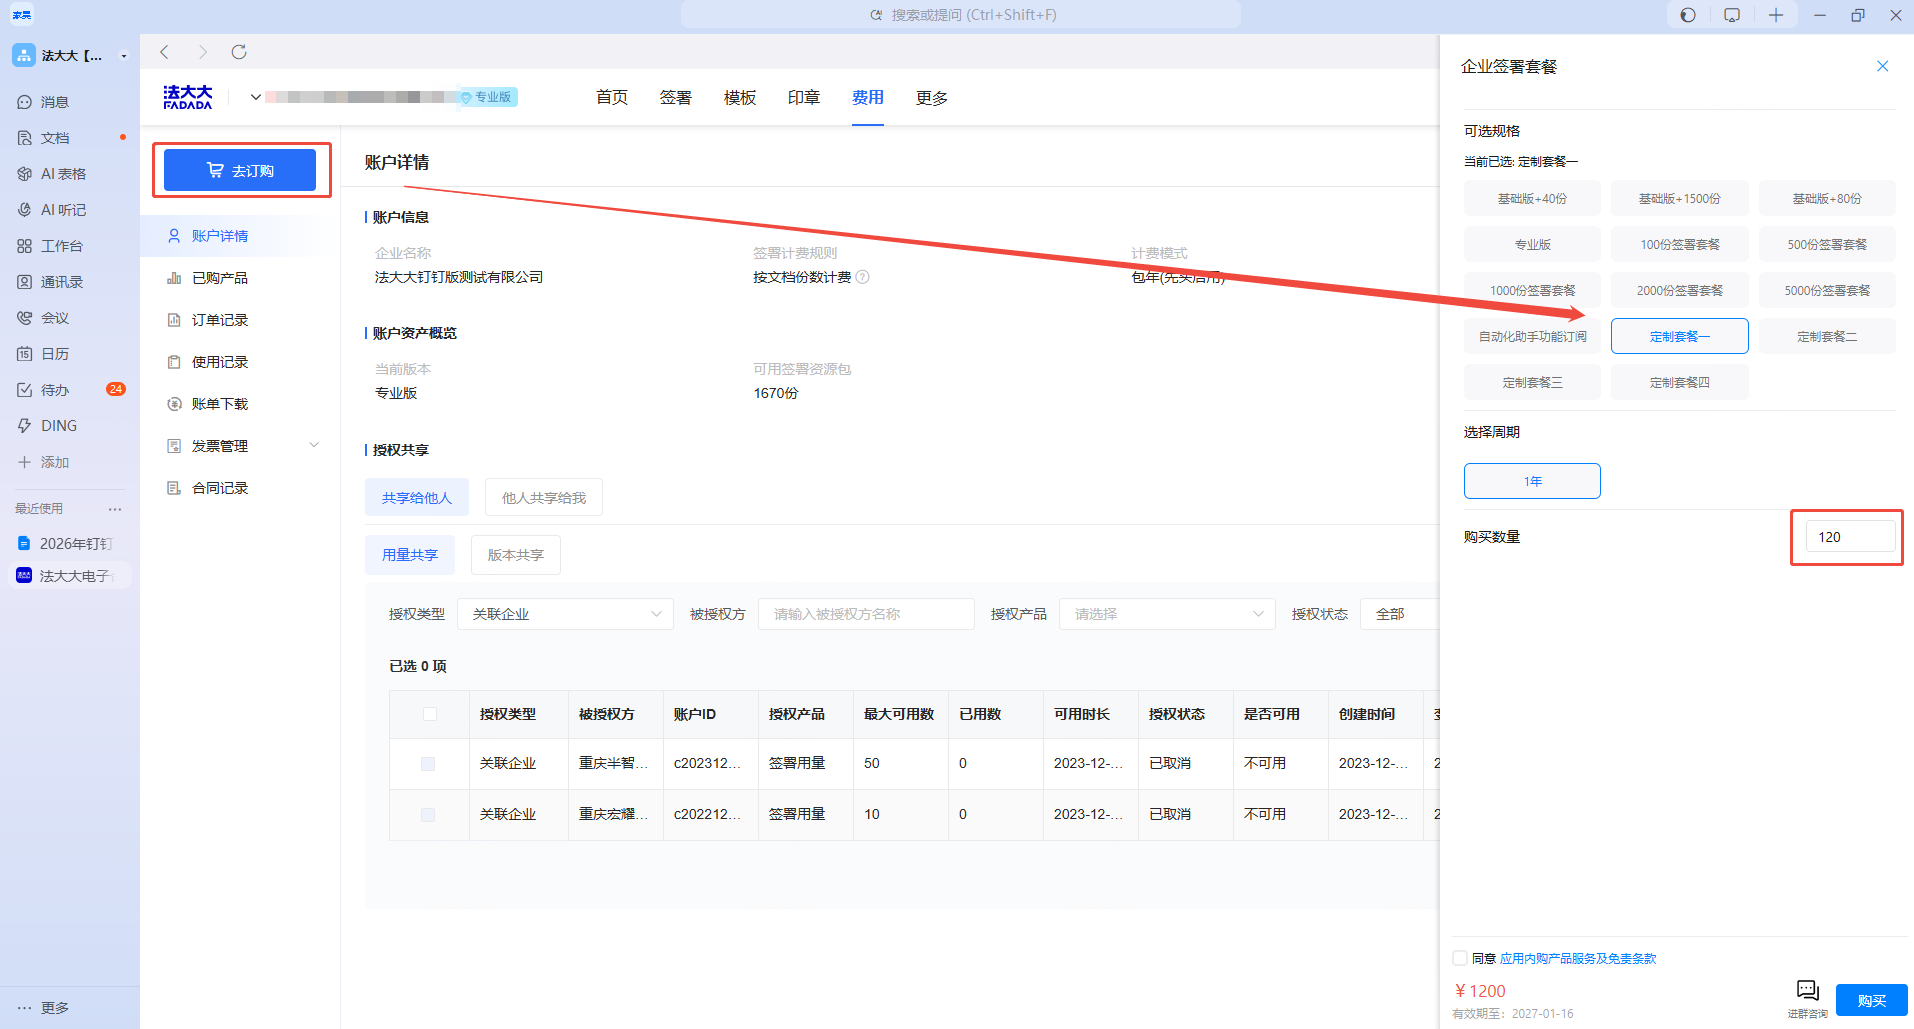This screenshot has height=1029, width=1914.
Task: Click the browser forward arrow
Action: pyautogui.click(x=203, y=52)
